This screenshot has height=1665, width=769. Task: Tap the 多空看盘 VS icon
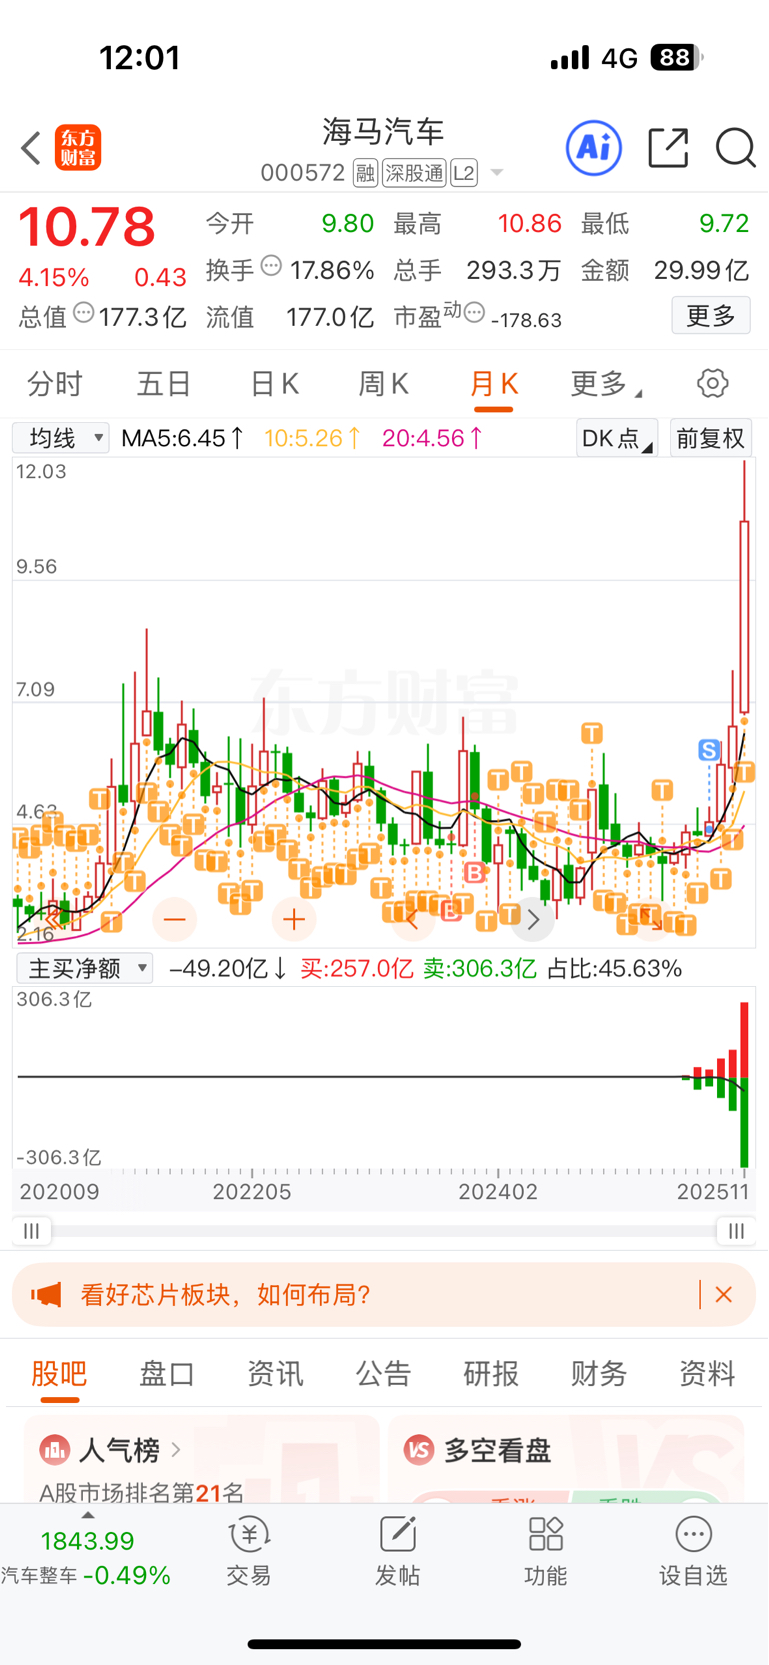coord(419,1449)
